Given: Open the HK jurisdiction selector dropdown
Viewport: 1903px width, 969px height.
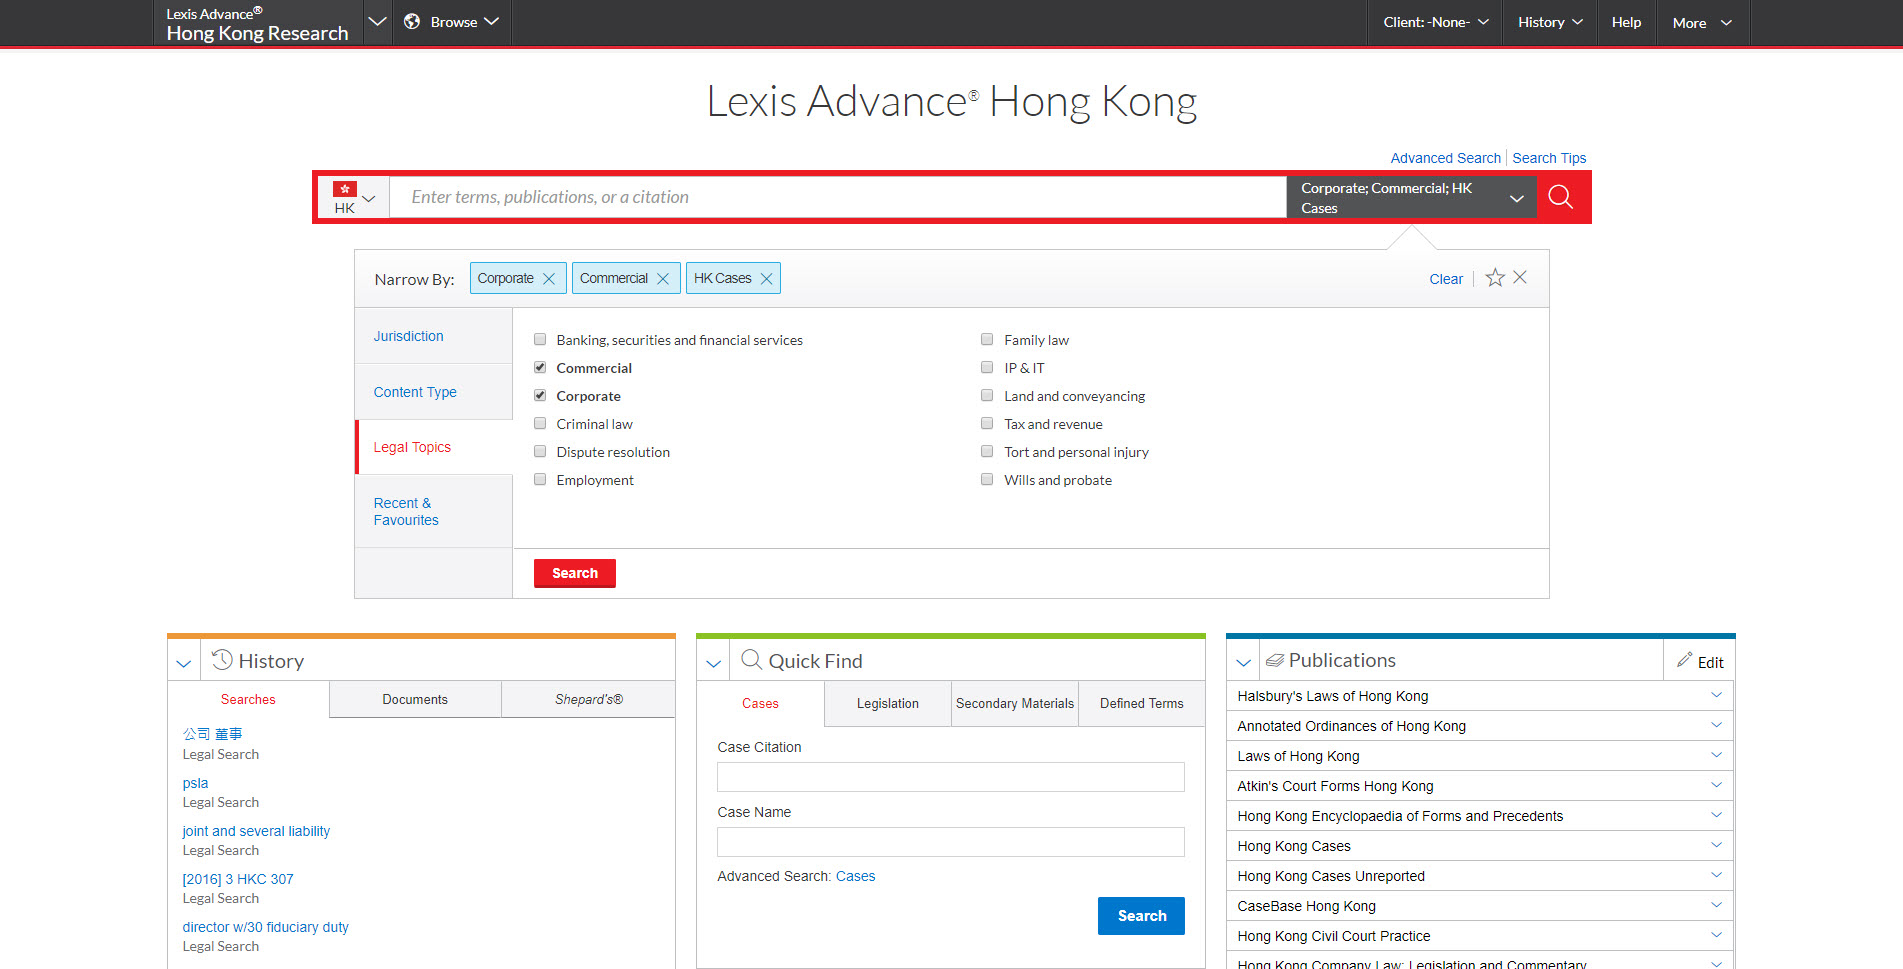Looking at the screenshot, I should coord(354,197).
